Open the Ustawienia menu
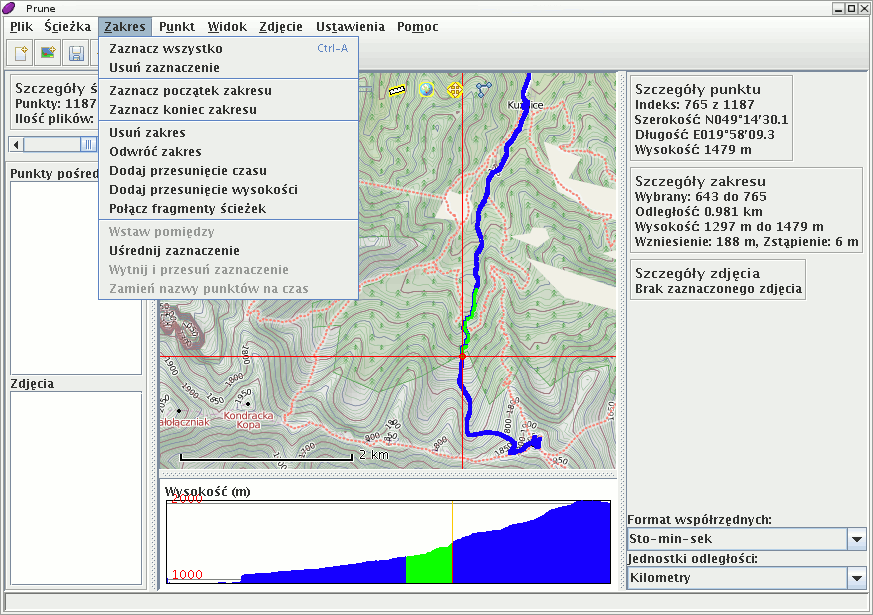The height and width of the screenshot is (615, 873). (x=349, y=27)
